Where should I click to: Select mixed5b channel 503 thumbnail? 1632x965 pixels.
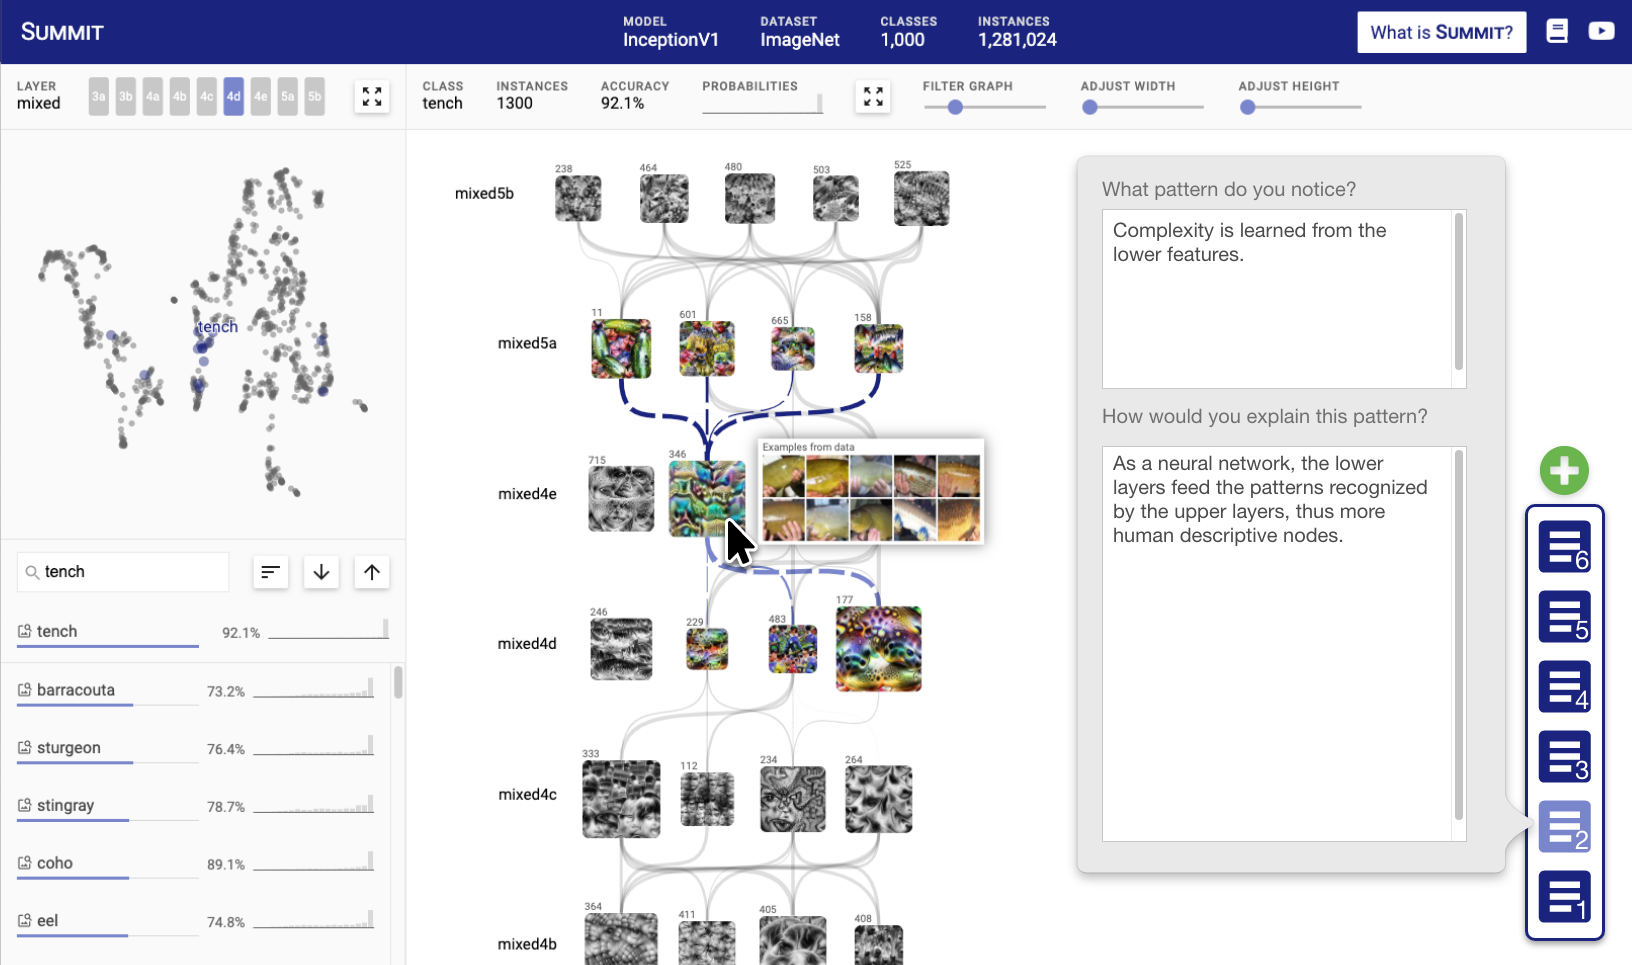836,198
